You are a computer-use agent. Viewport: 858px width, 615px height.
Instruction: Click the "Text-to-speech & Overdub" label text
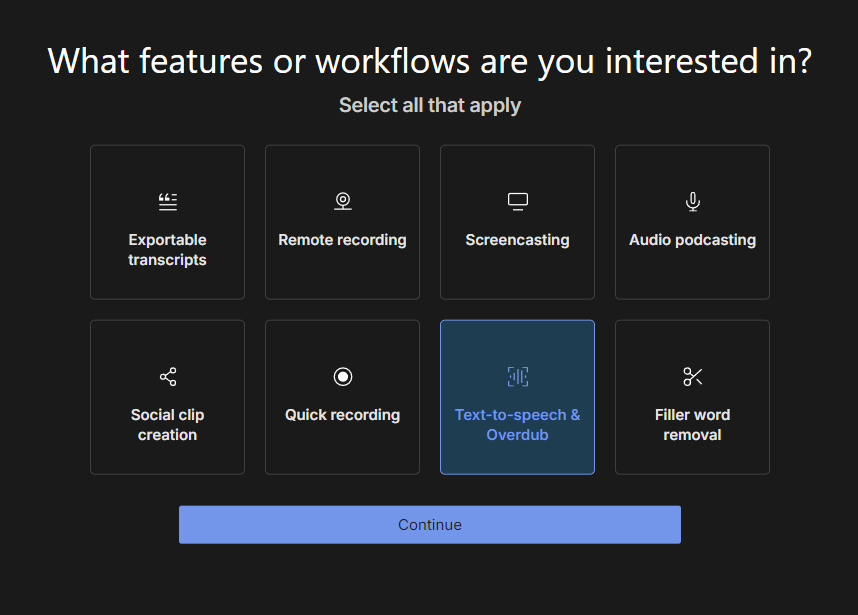coord(517,425)
